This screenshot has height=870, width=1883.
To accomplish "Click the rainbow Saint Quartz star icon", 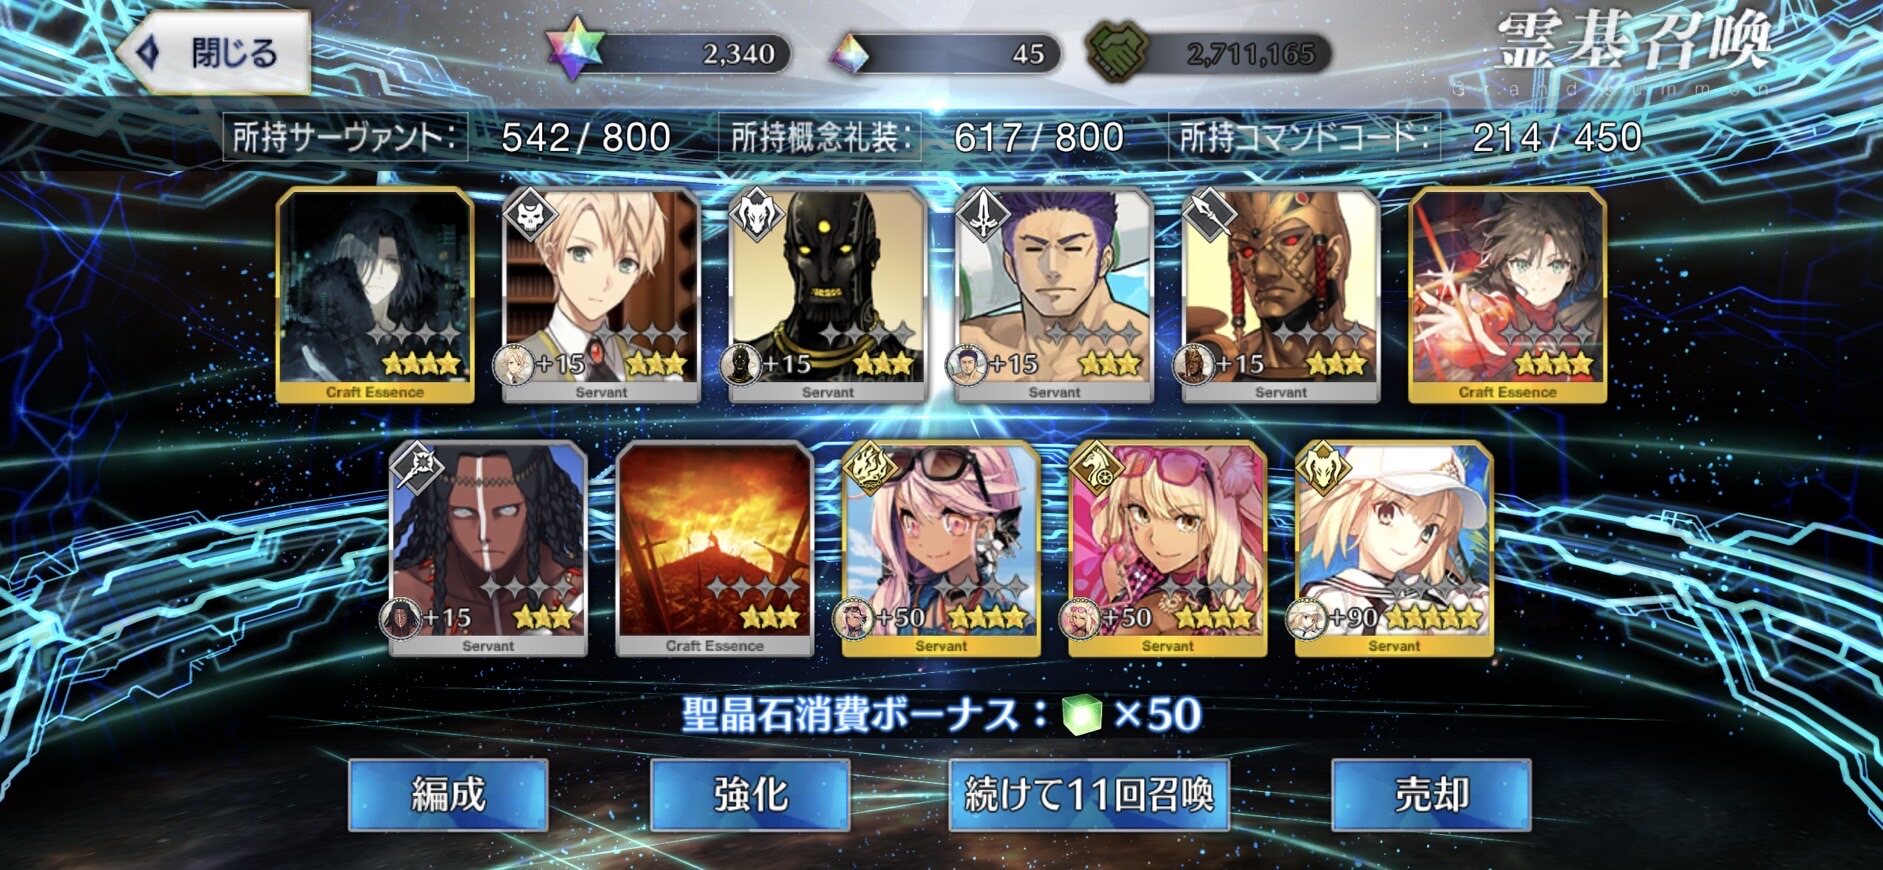I will click(576, 53).
